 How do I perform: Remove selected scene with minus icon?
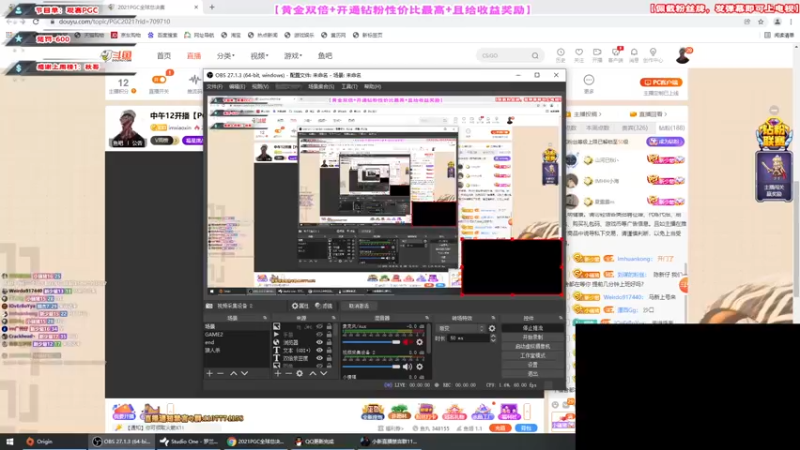tap(220, 373)
